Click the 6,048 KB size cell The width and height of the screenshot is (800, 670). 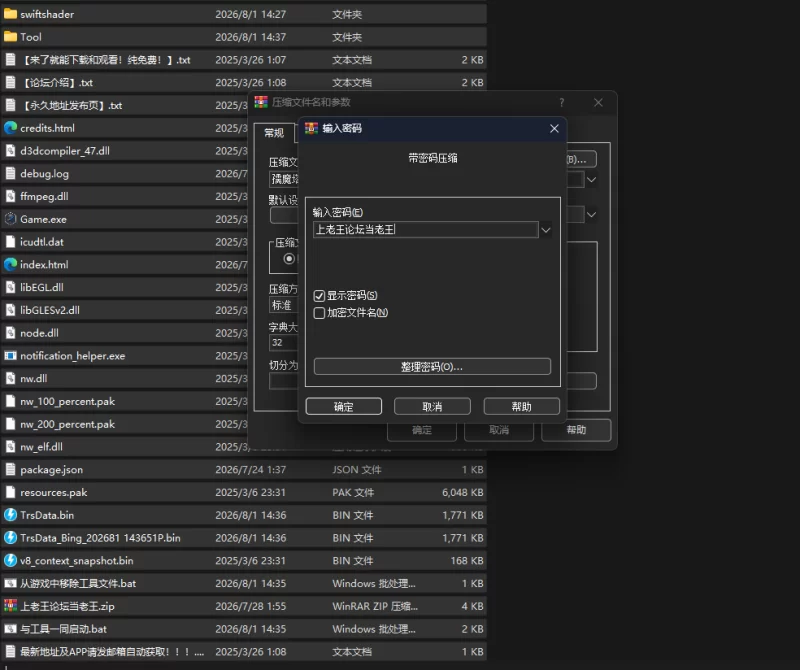(x=462, y=492)
